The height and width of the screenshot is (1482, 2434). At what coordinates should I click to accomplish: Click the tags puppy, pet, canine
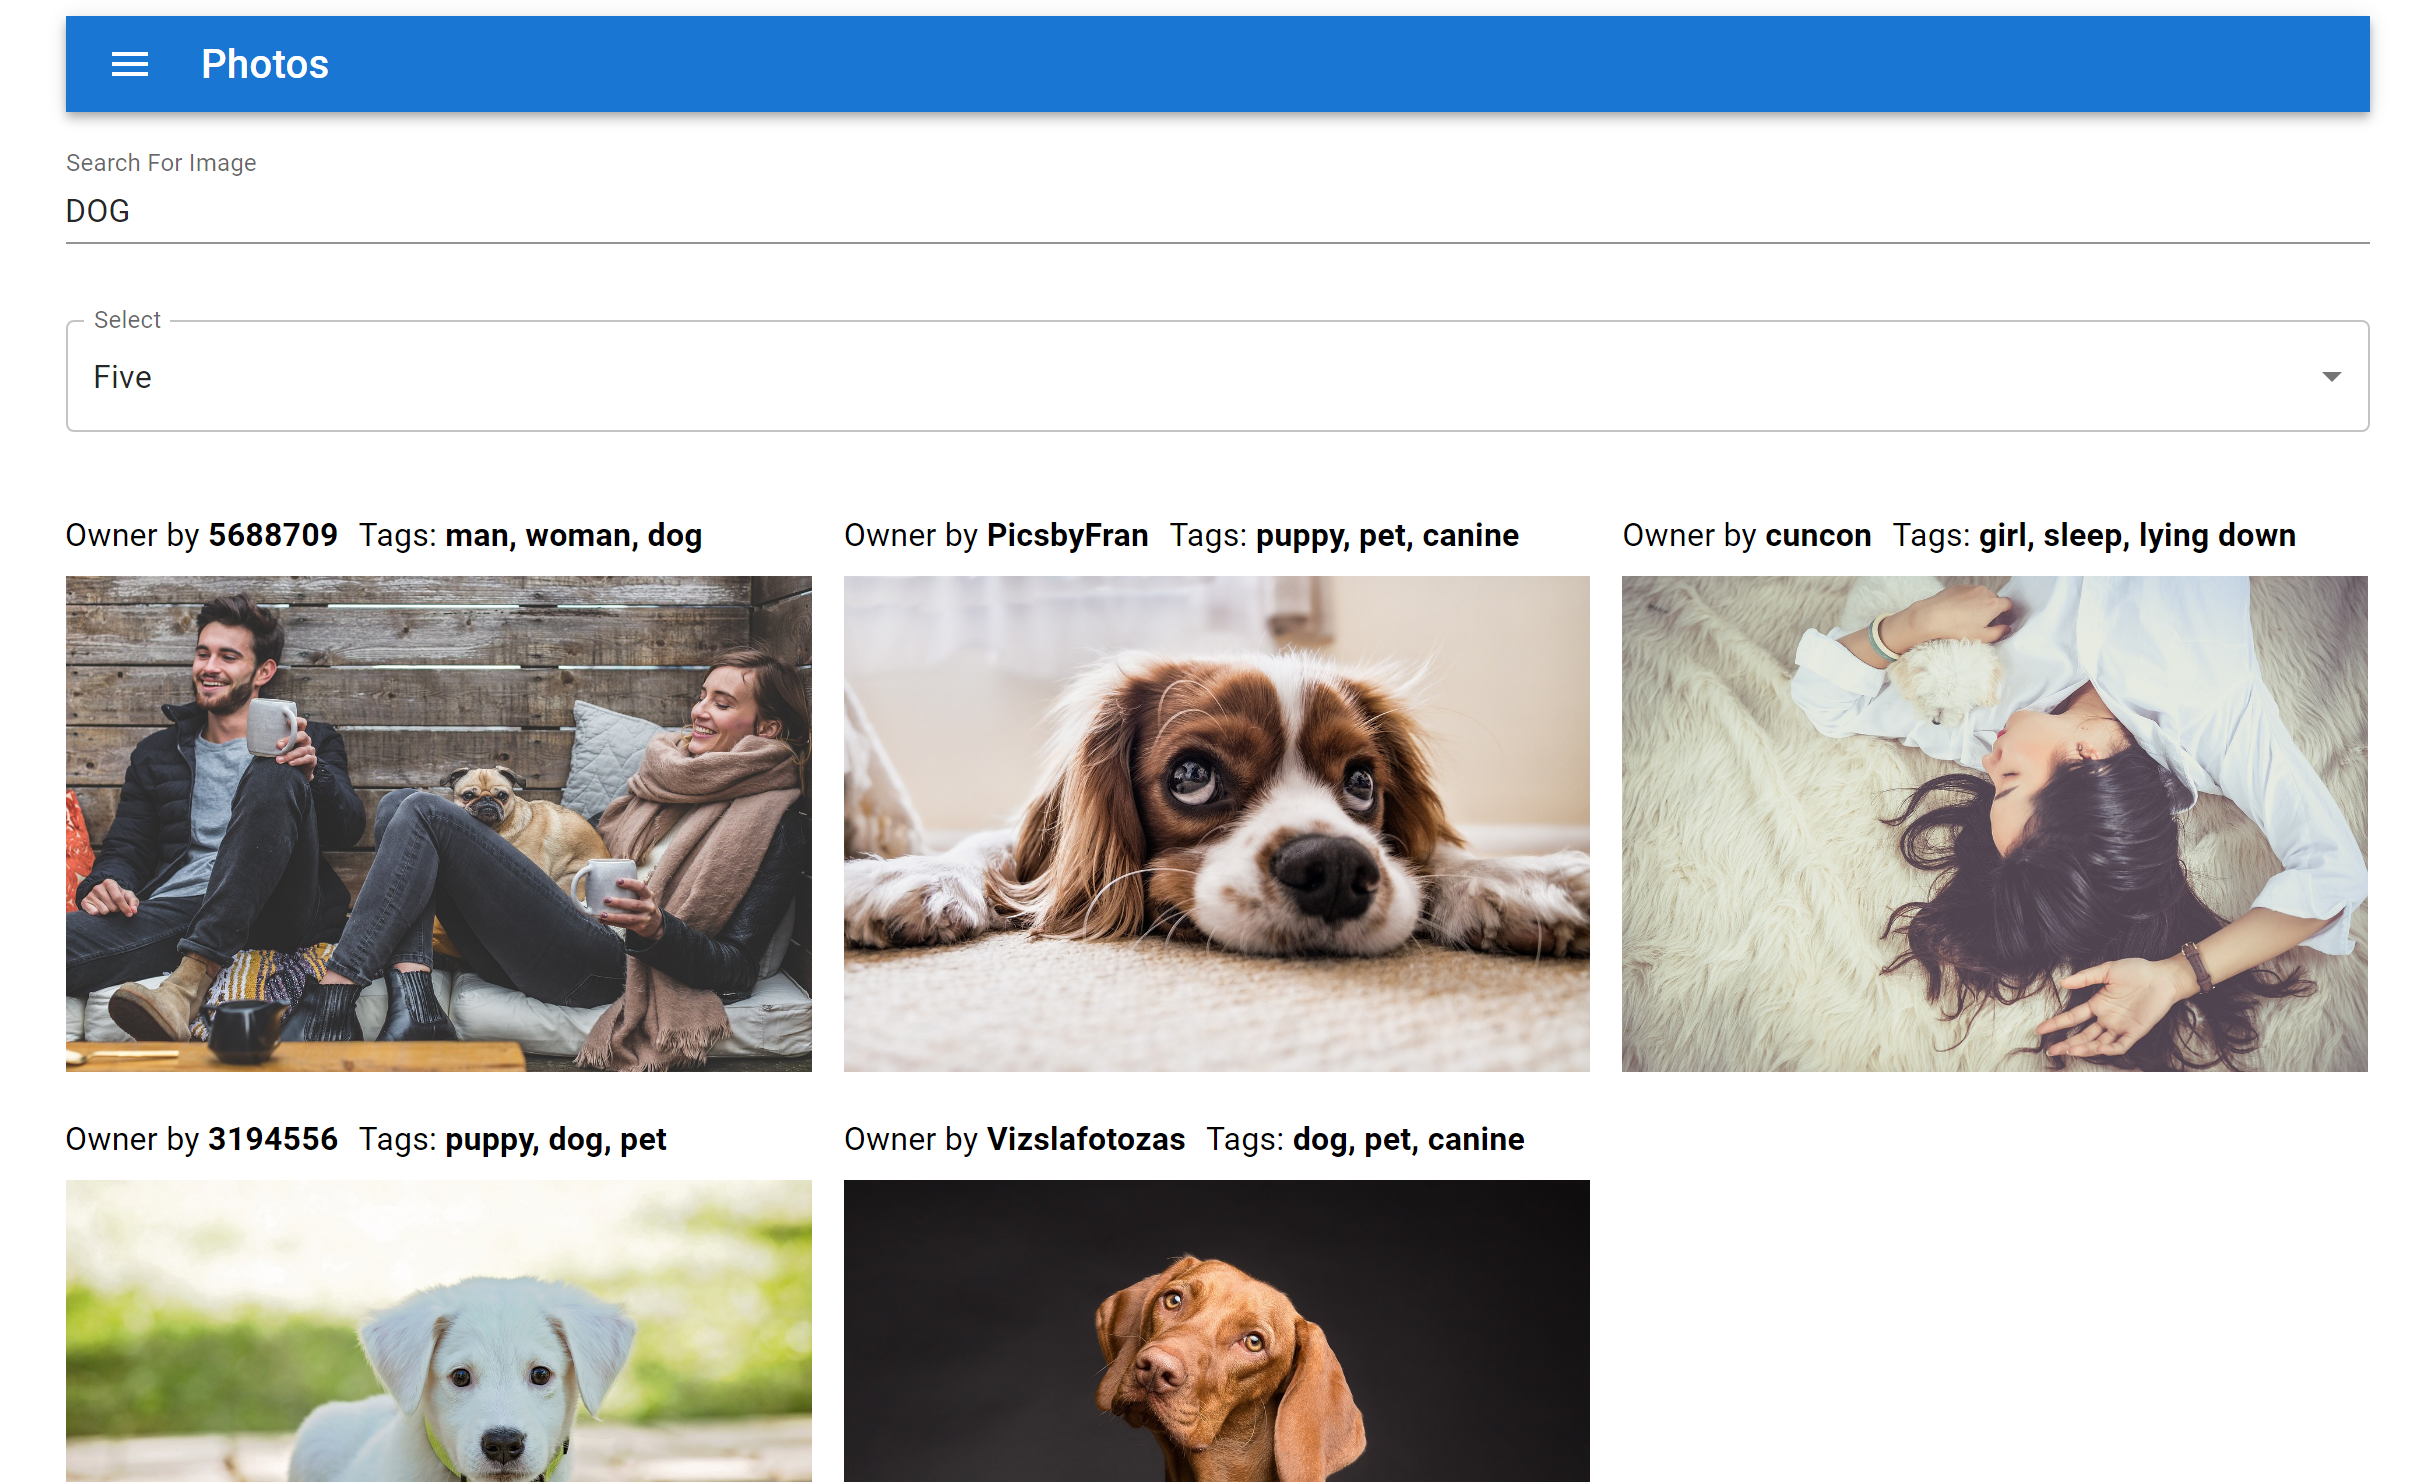pyautogui.click(x=1387, y=535)
